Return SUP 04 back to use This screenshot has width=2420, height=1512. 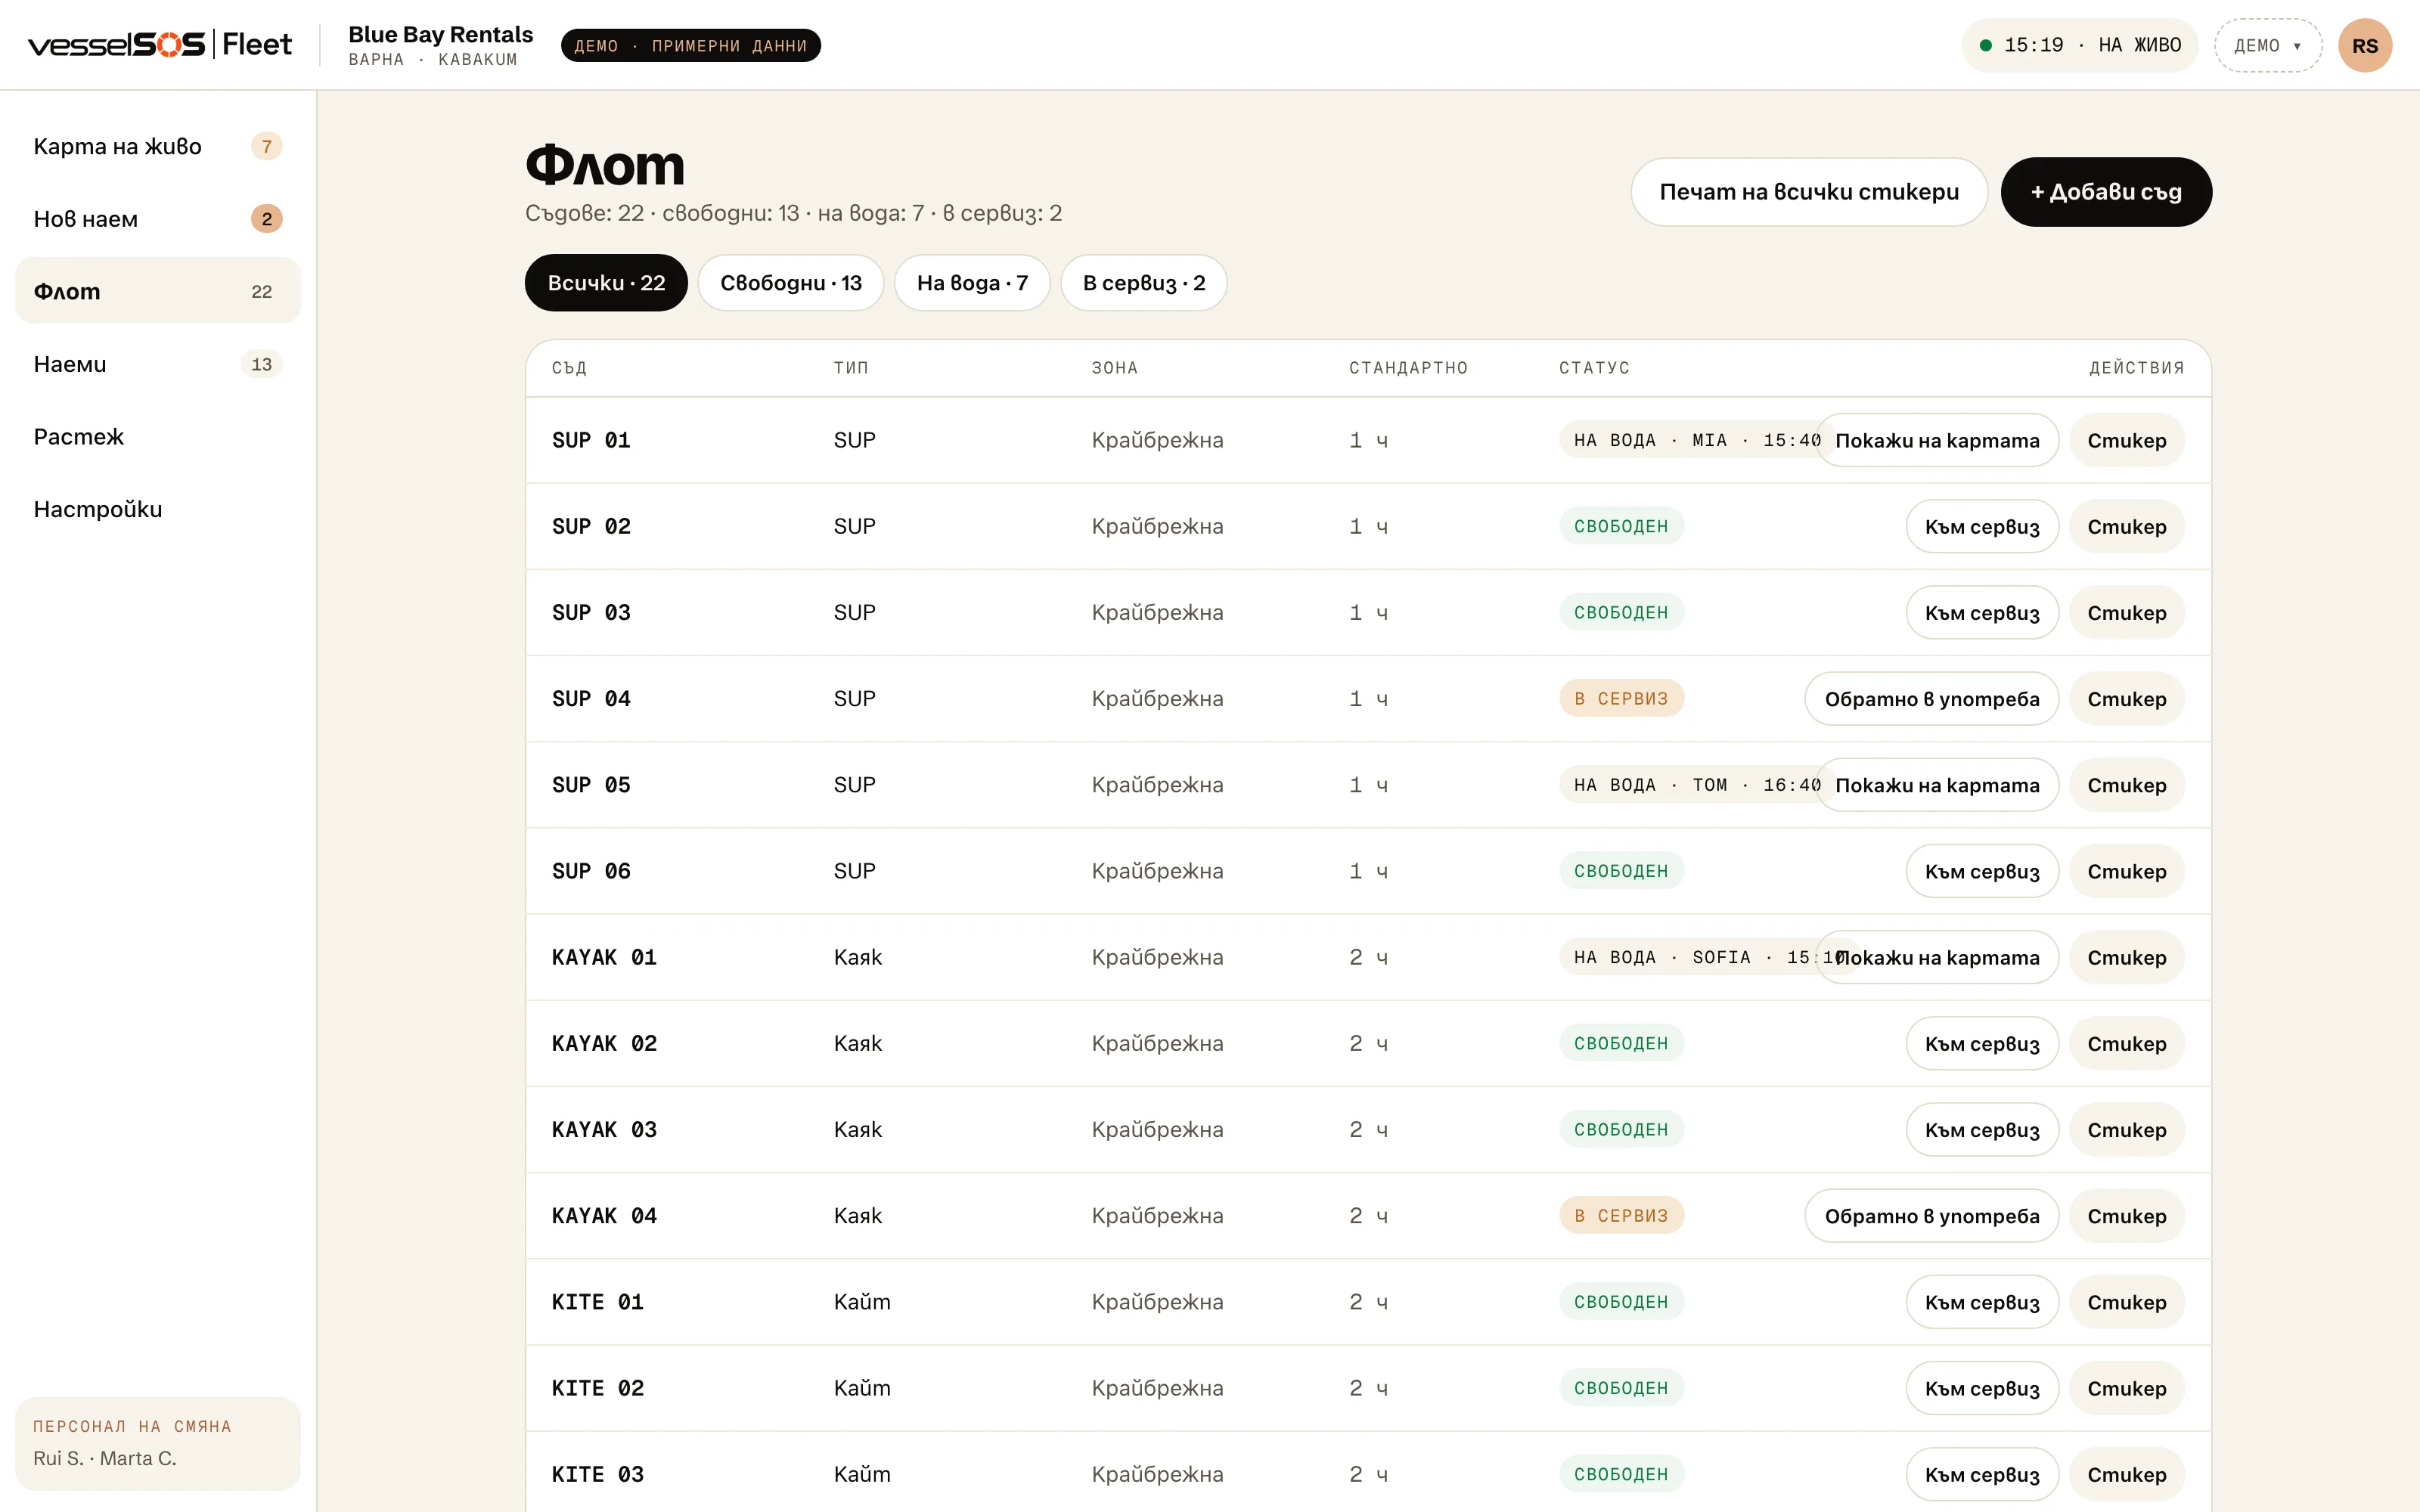1932,698
